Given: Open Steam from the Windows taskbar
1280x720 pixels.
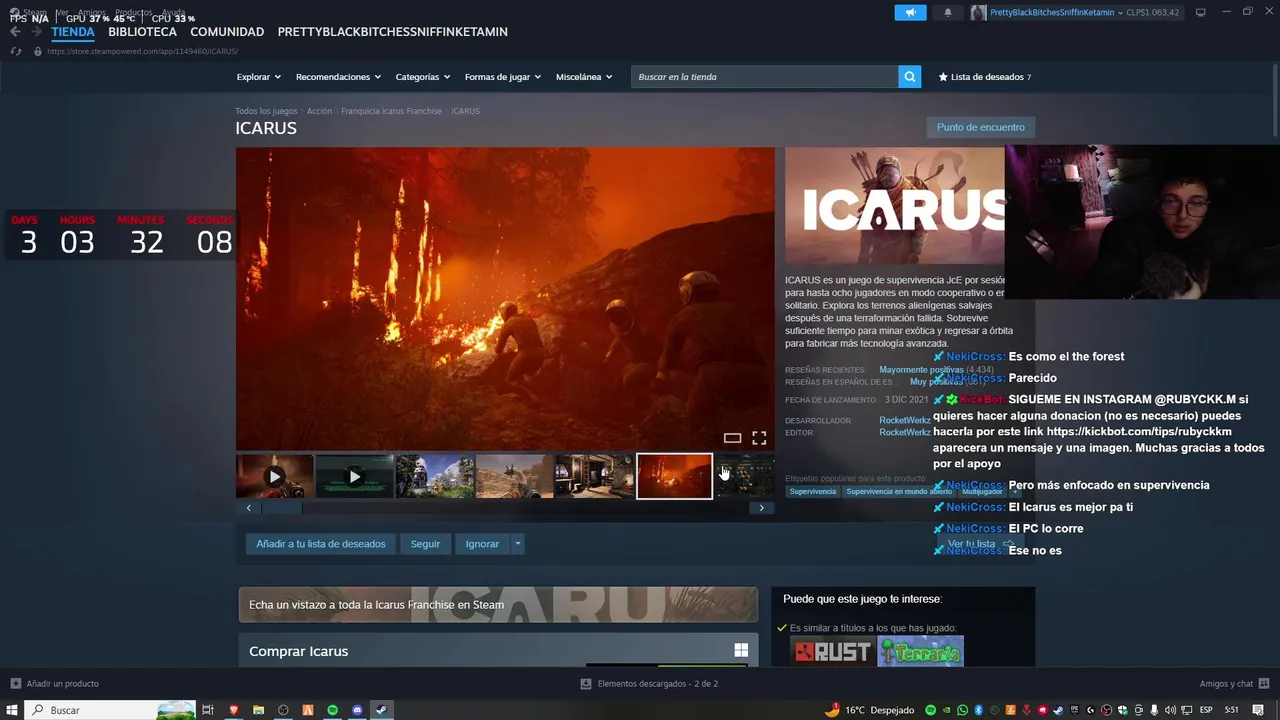Looking at the screenshot, I should point(382,710).
